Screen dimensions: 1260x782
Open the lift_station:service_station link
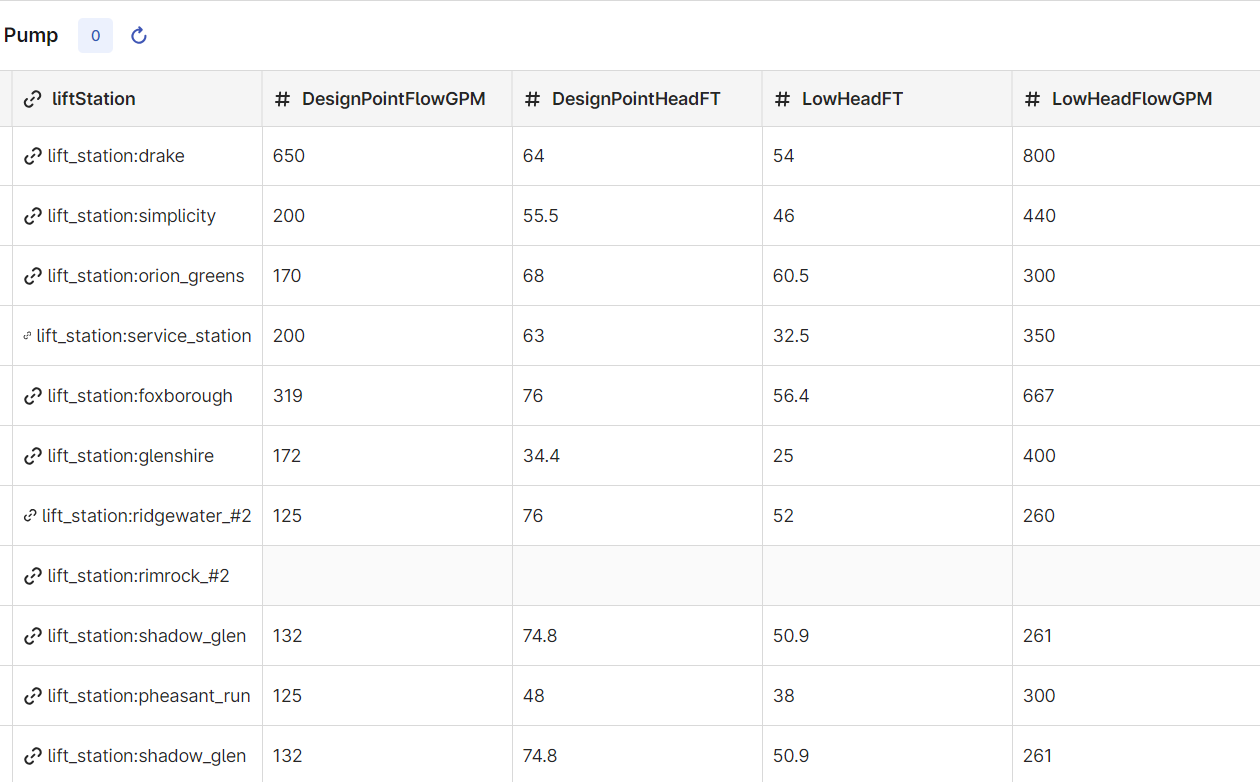pyautogui.click(x=144, y=336)
